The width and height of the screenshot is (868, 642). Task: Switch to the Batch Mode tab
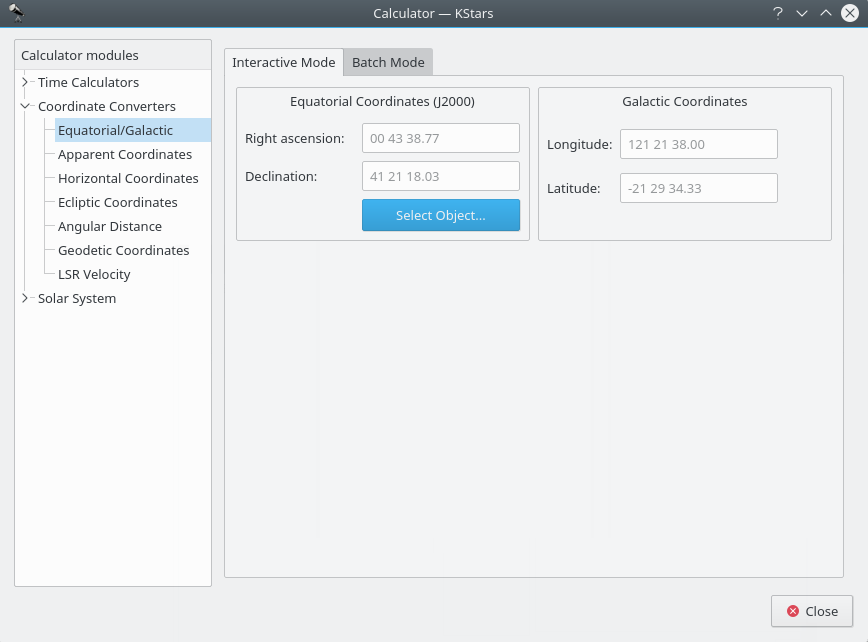388,62
